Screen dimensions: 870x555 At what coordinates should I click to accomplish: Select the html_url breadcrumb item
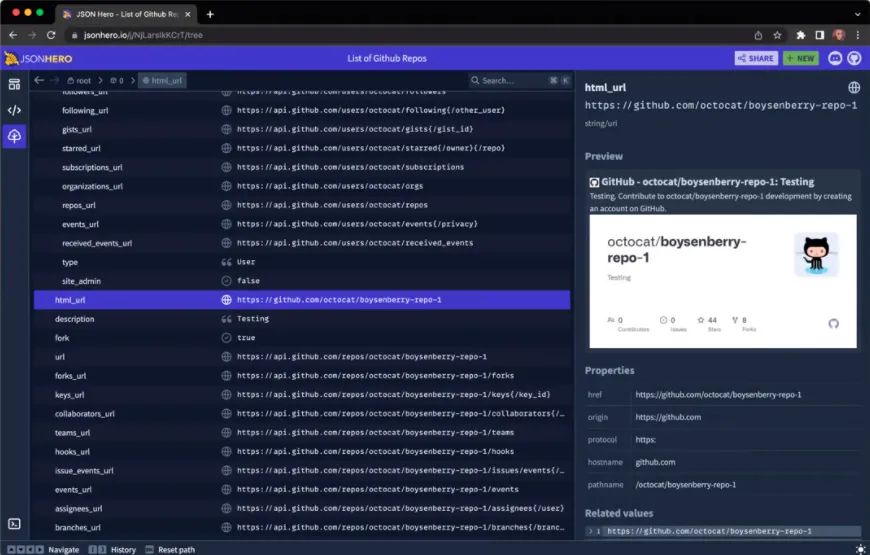[162, 80]
